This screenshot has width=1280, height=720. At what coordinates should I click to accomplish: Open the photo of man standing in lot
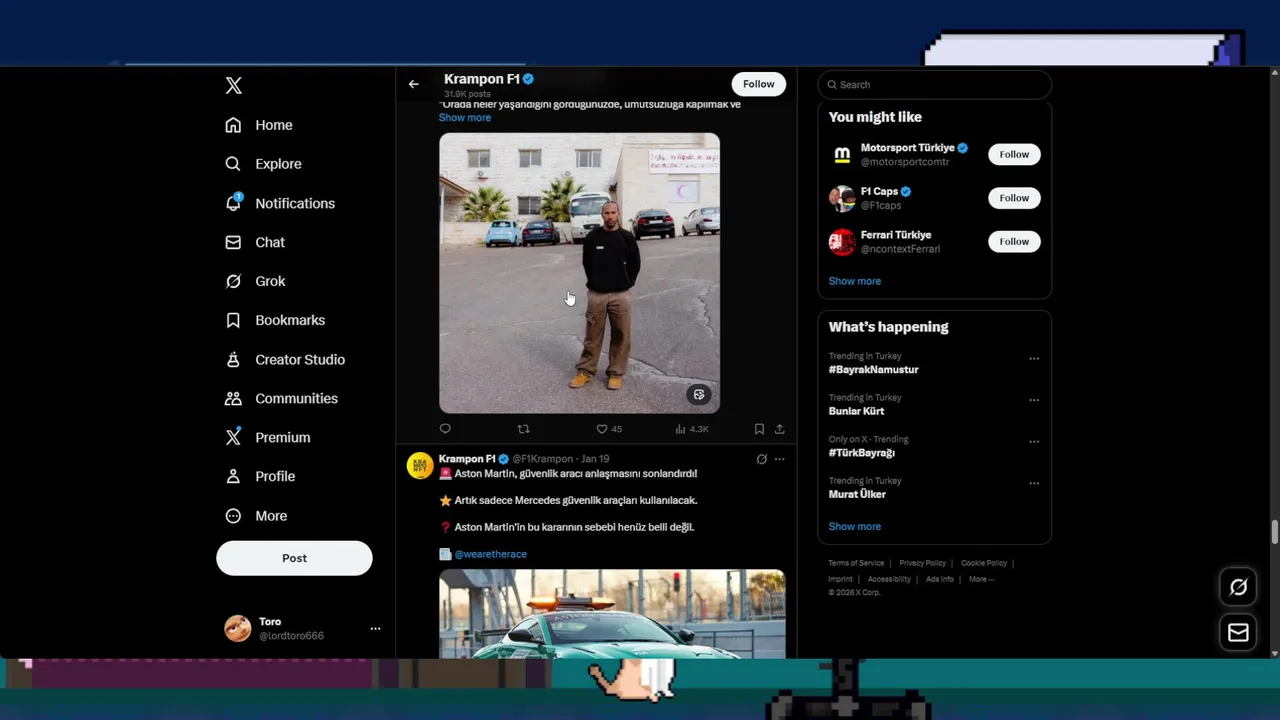579,273
